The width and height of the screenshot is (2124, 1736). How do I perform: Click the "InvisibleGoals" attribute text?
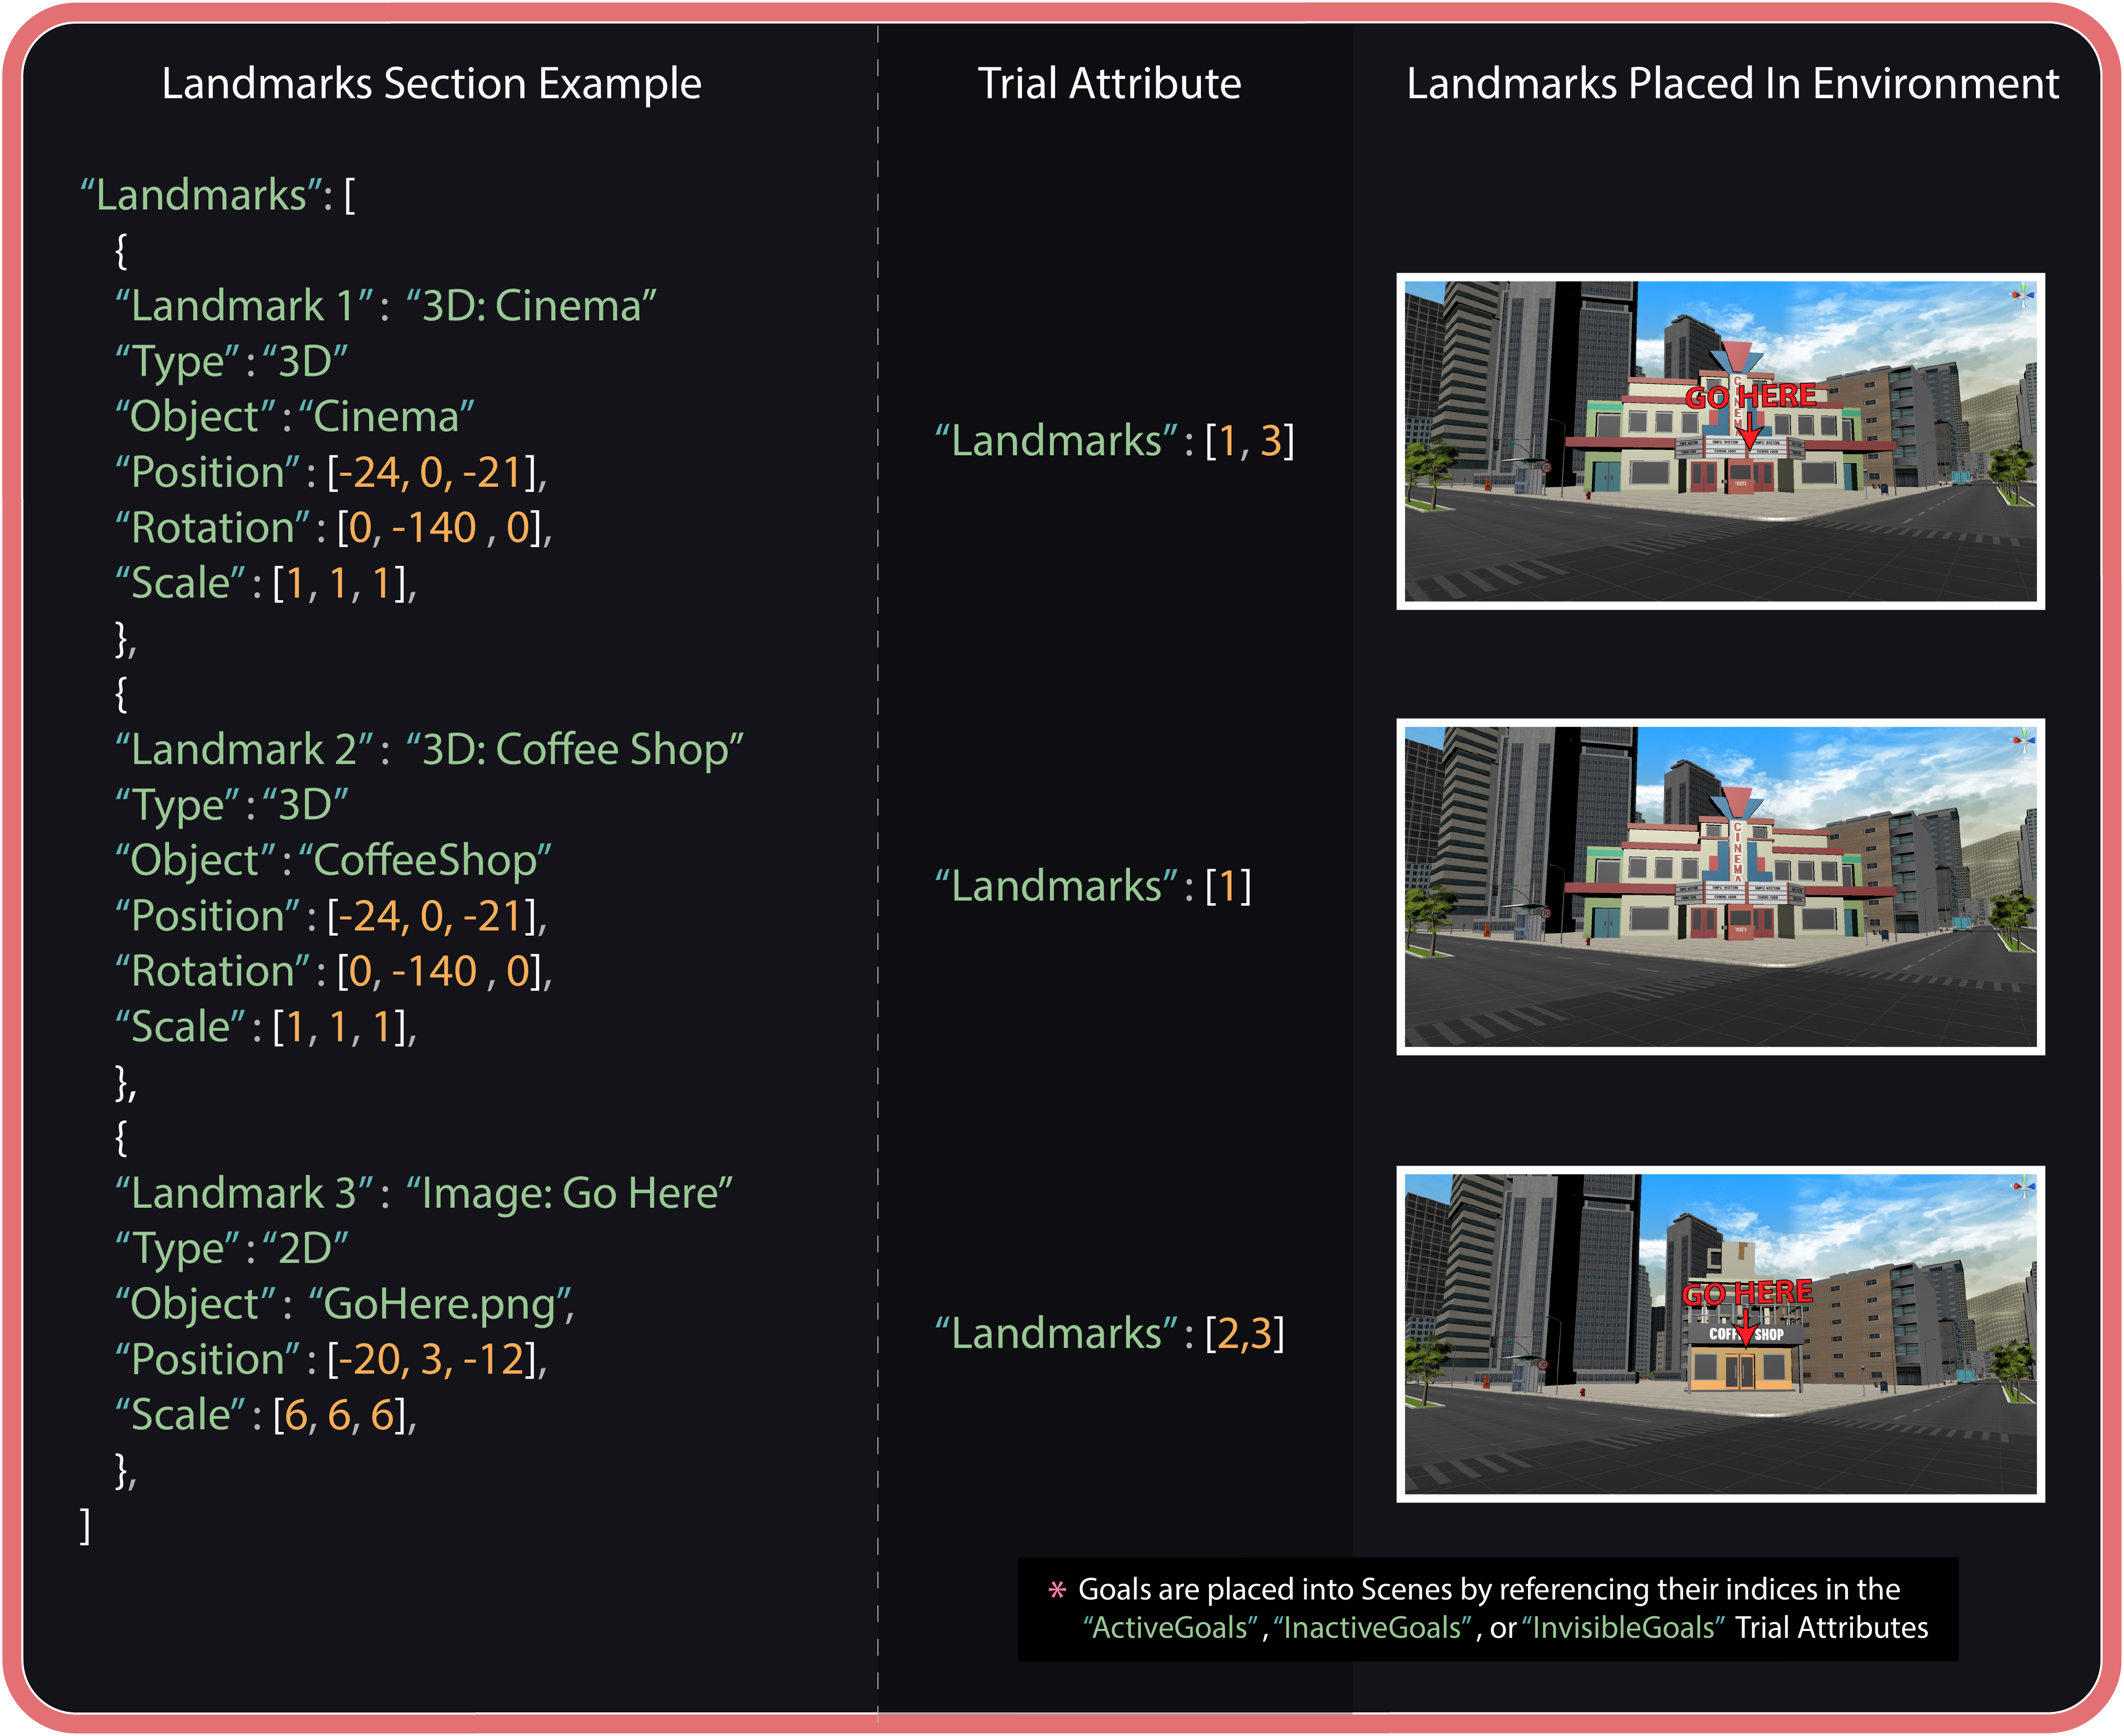click(1624, 1628)
